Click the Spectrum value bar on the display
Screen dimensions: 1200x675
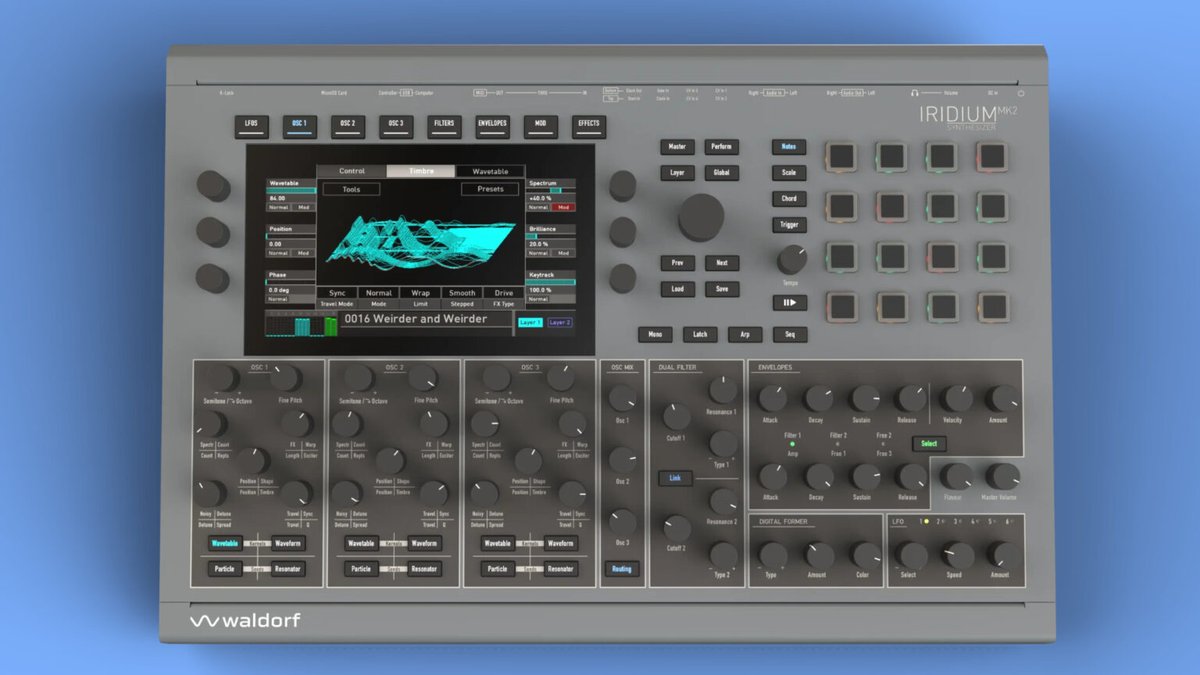552,190
